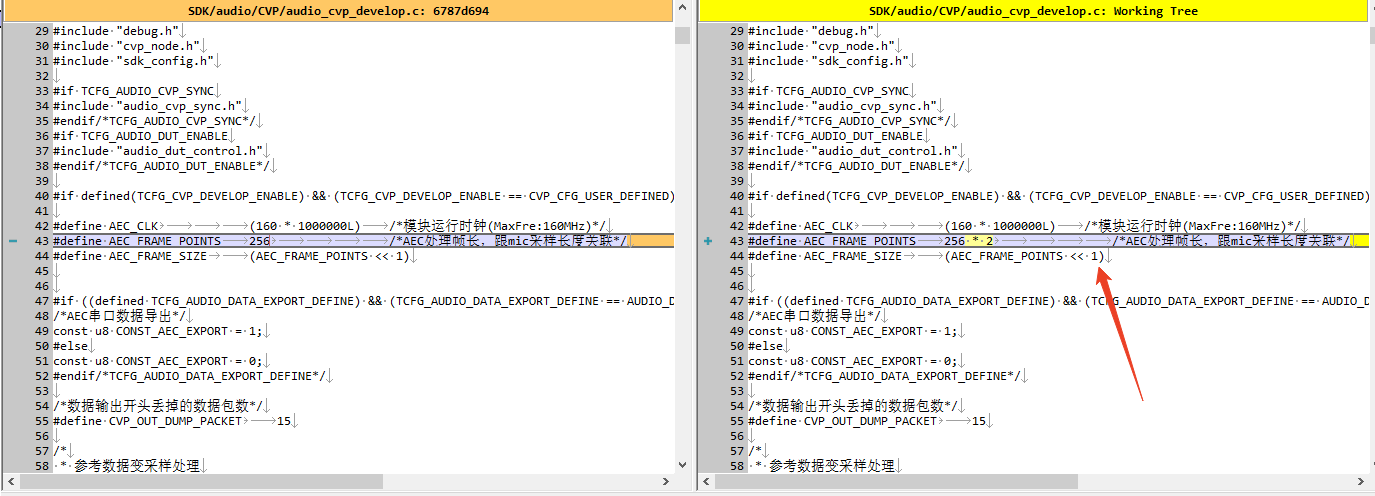Click the left pane vertical scrollbar thumb
This screenshot has width=1375, height=496.
(682, 35)
